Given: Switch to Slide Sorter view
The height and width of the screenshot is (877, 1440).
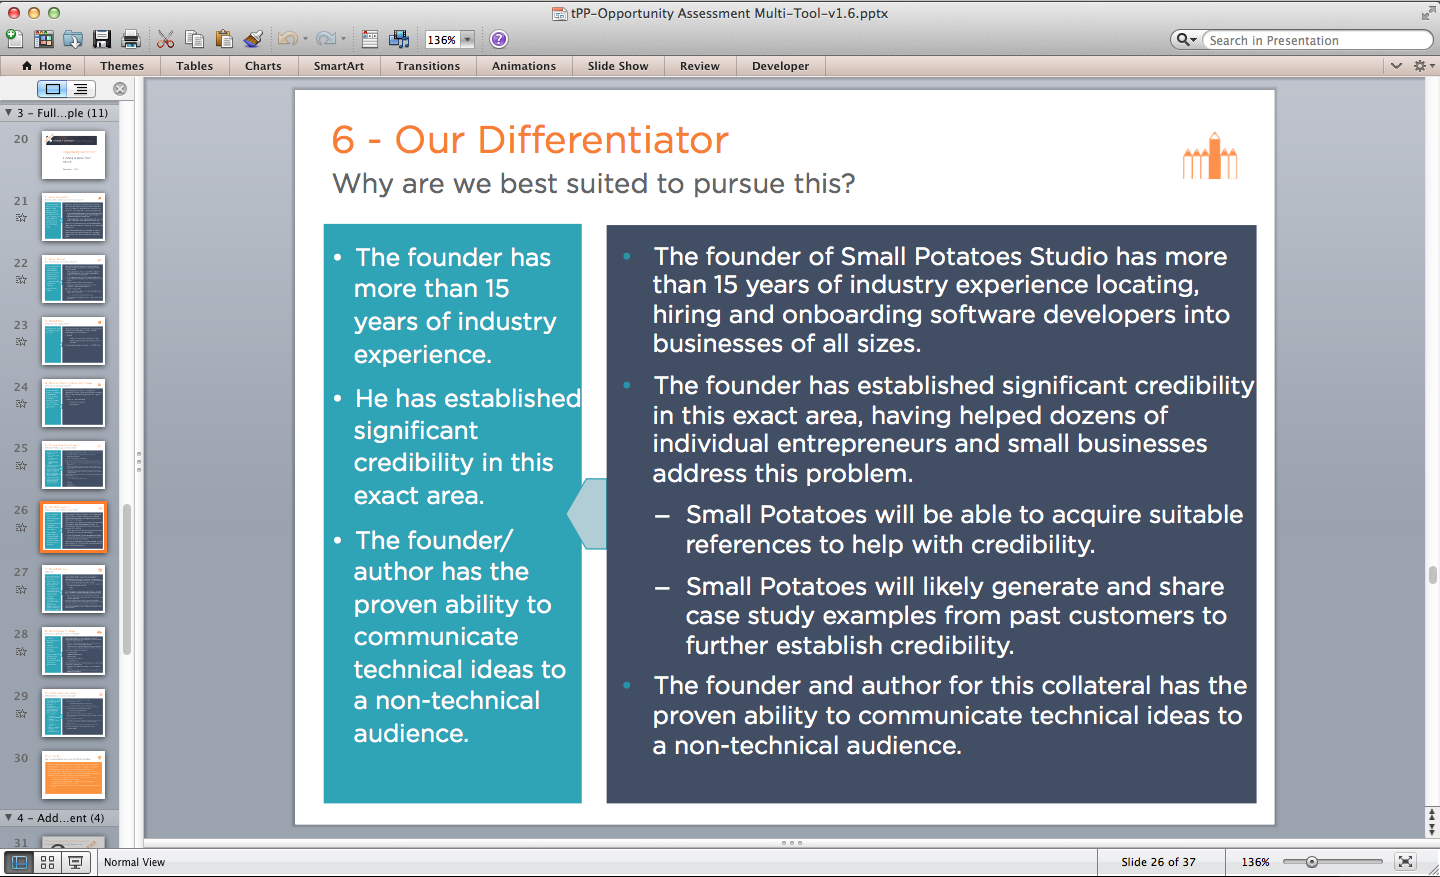Looking at the screenshot, I should click(47, 862).
